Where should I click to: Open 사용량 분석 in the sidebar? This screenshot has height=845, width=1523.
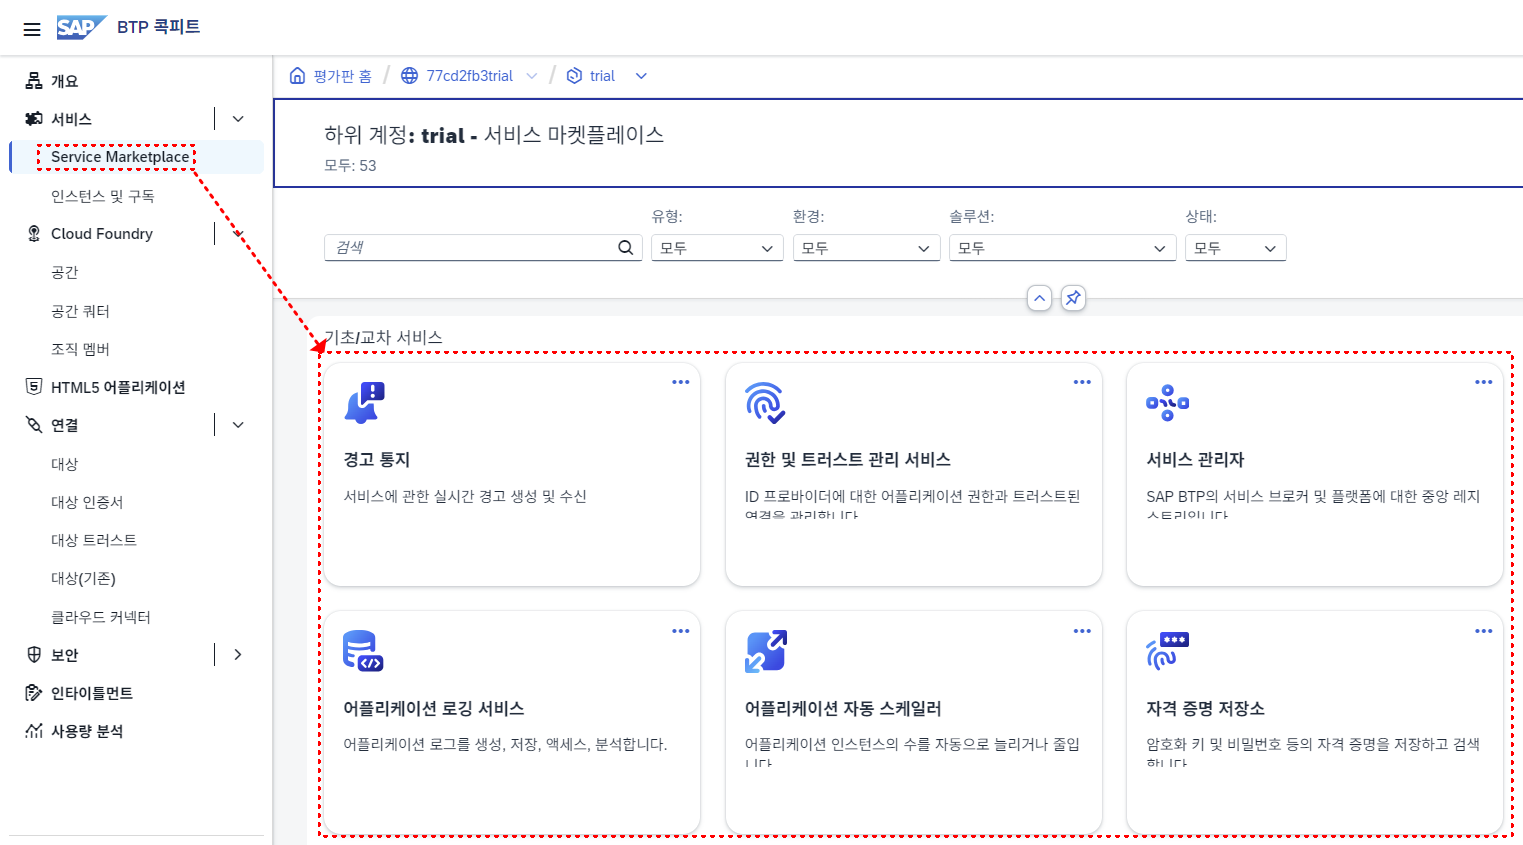click(x=87, y=731)
